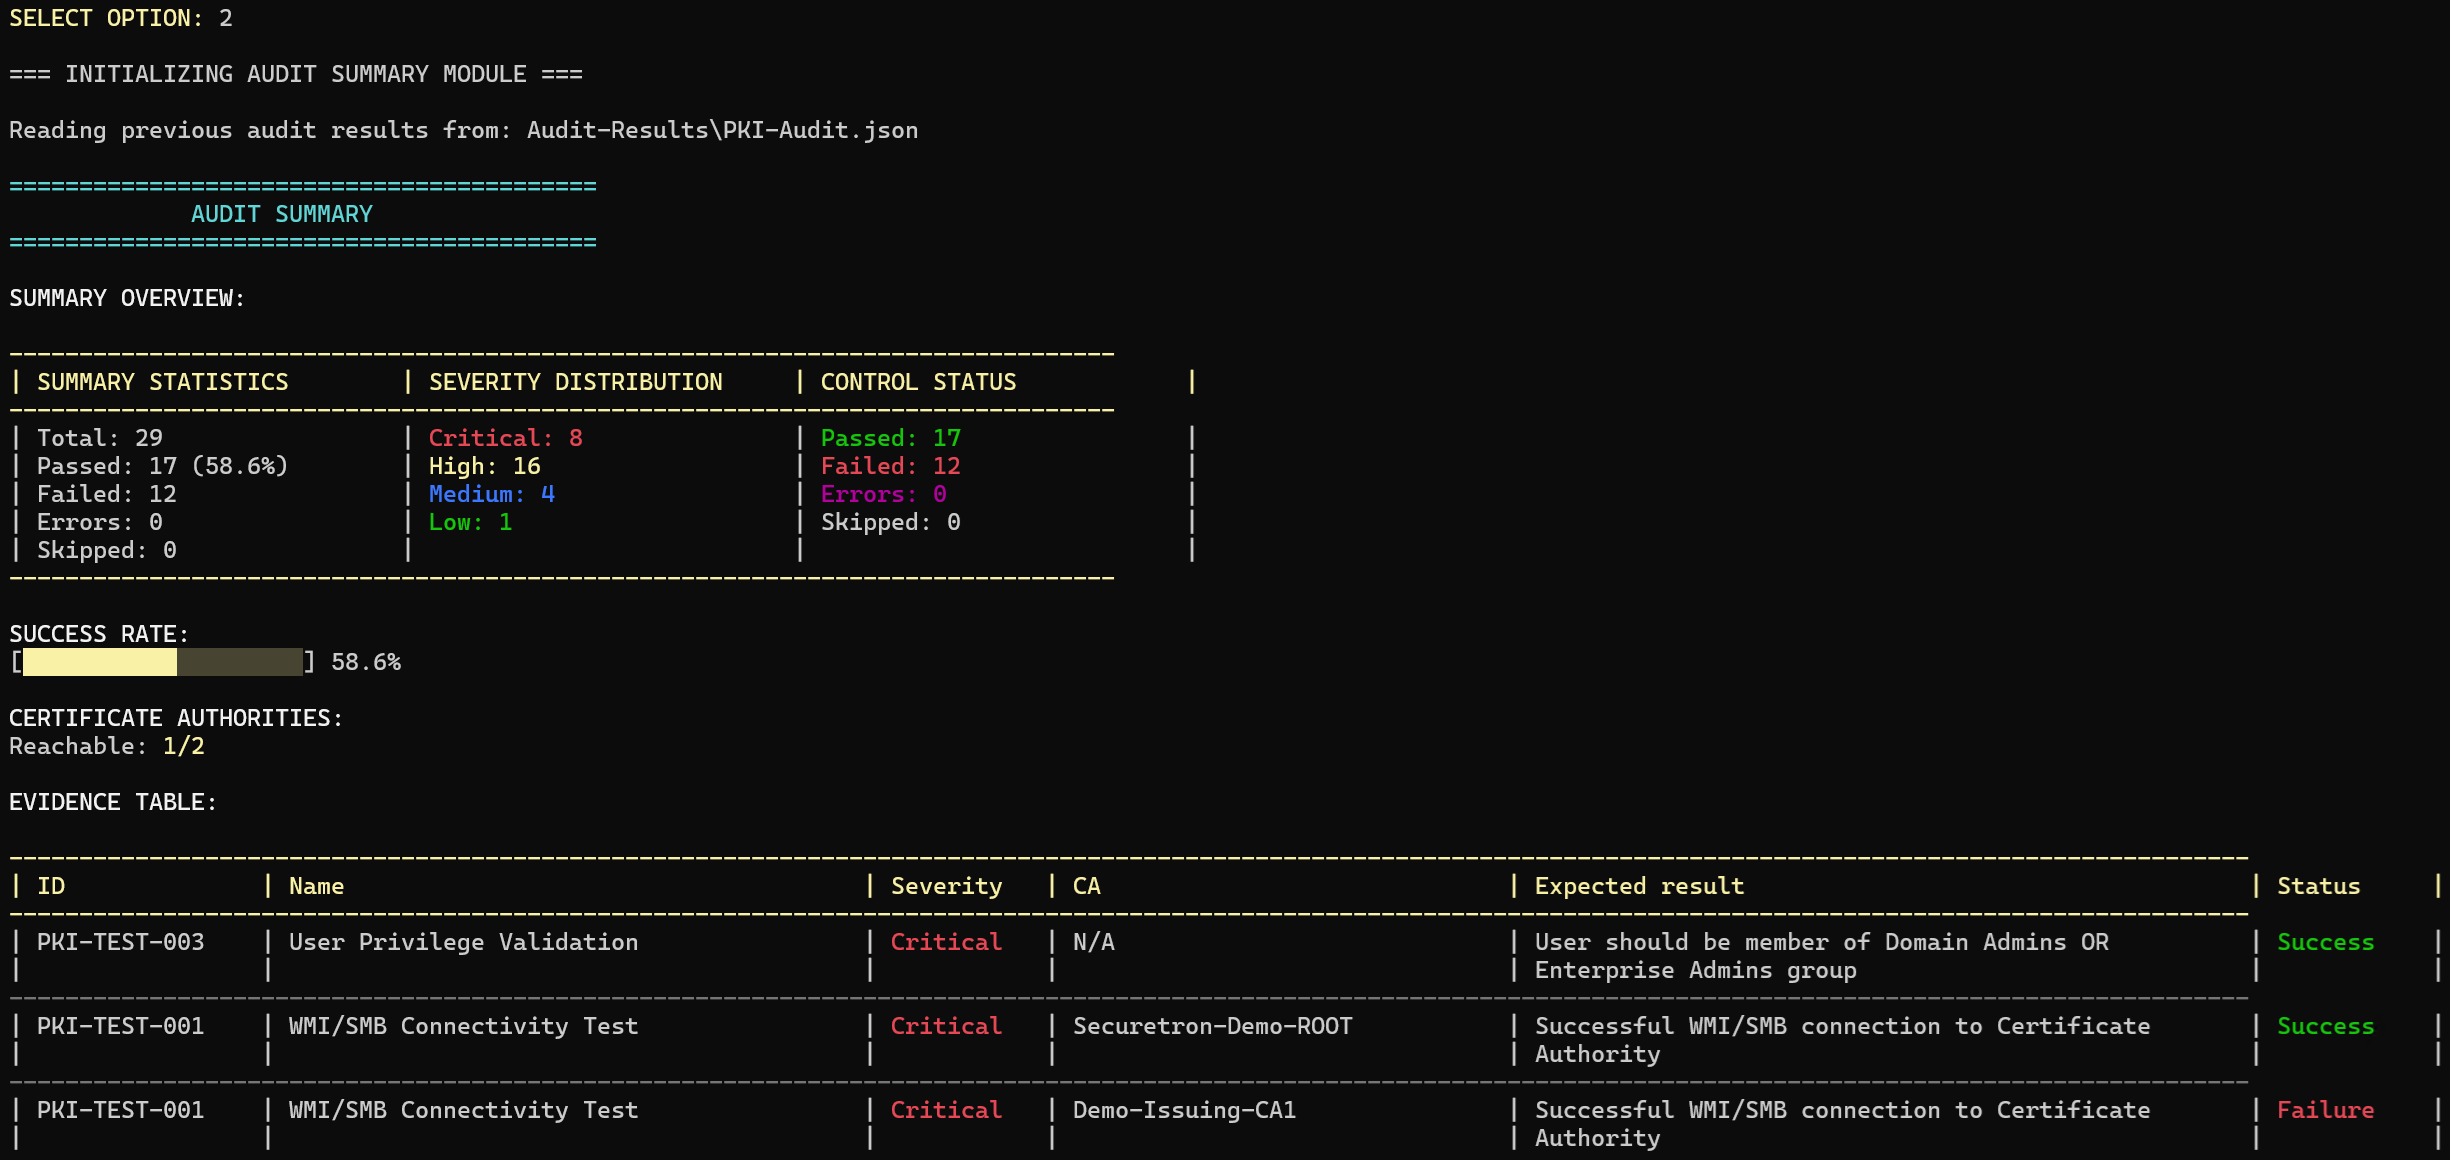Viewport: 2450px width, 1160px height.
Task: Click the 'Status' header in evidence table
Action: (x=2319, y=886)
